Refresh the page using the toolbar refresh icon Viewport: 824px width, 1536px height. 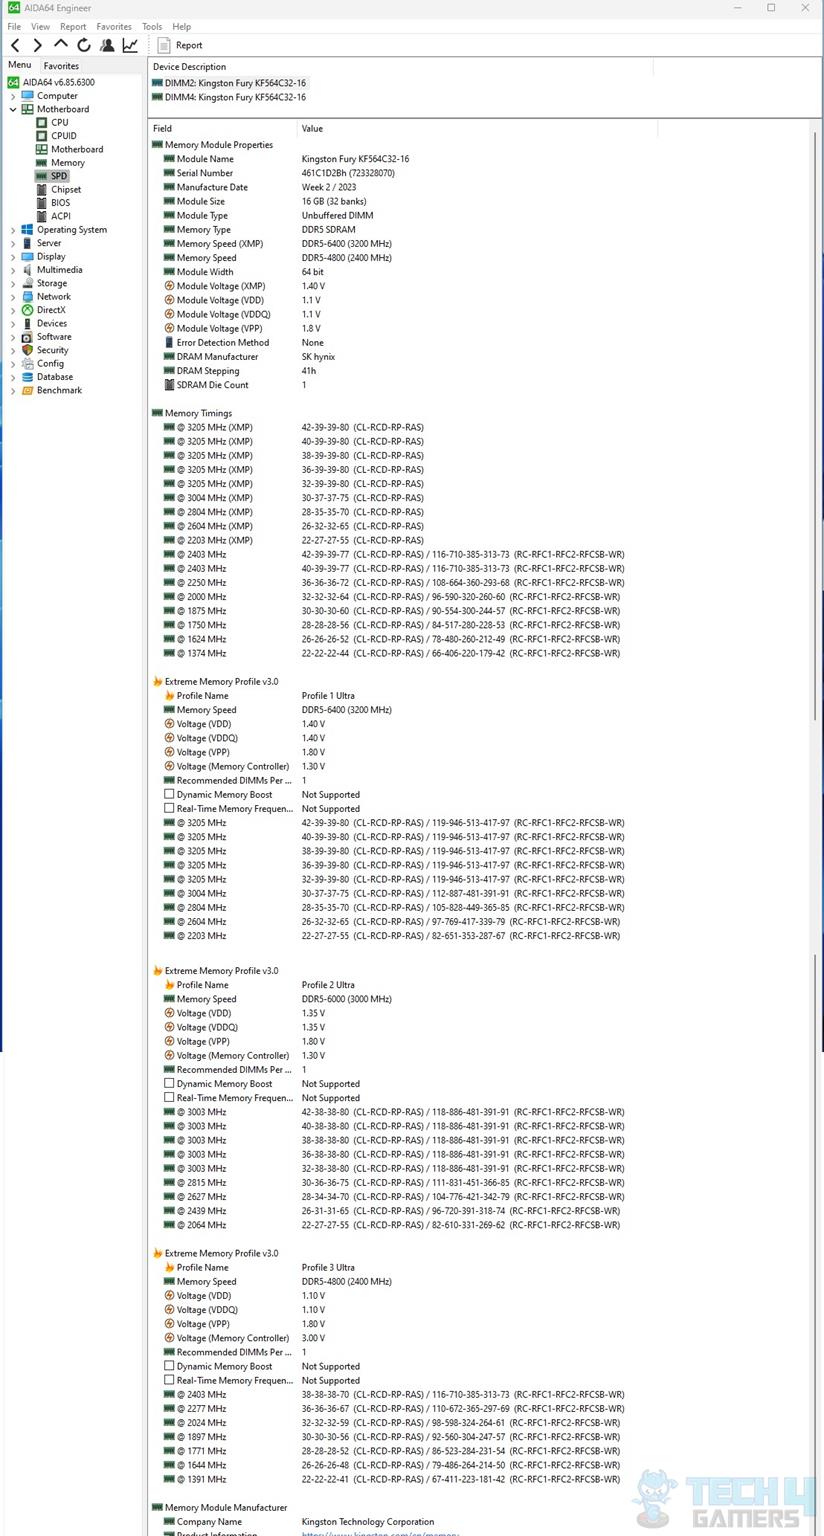pos(84,45)
